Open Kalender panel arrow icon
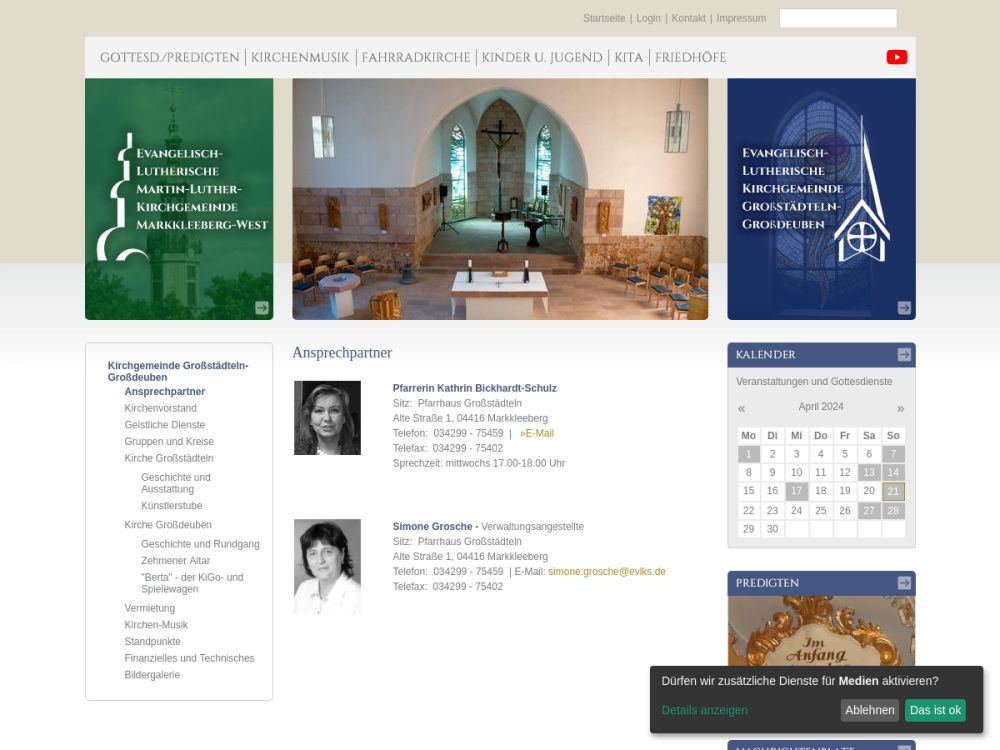 click(904, 355)
